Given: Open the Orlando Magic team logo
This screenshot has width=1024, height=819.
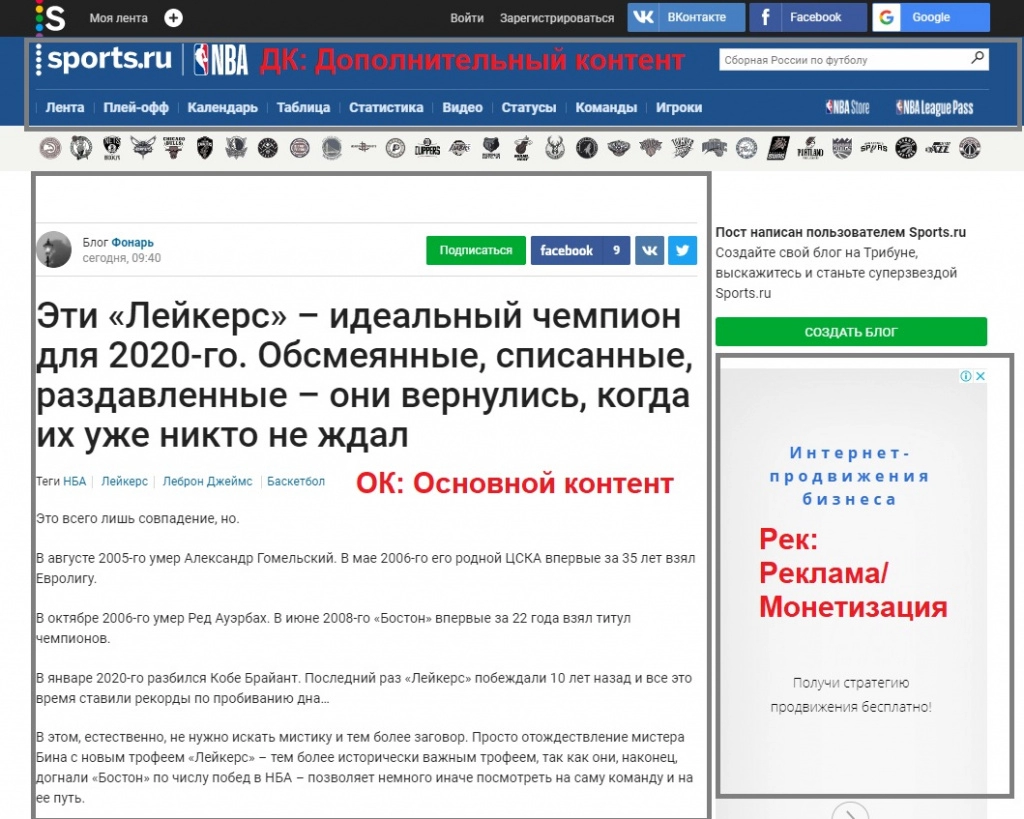Looking at the screenshot, I should [x=714, y=148].
